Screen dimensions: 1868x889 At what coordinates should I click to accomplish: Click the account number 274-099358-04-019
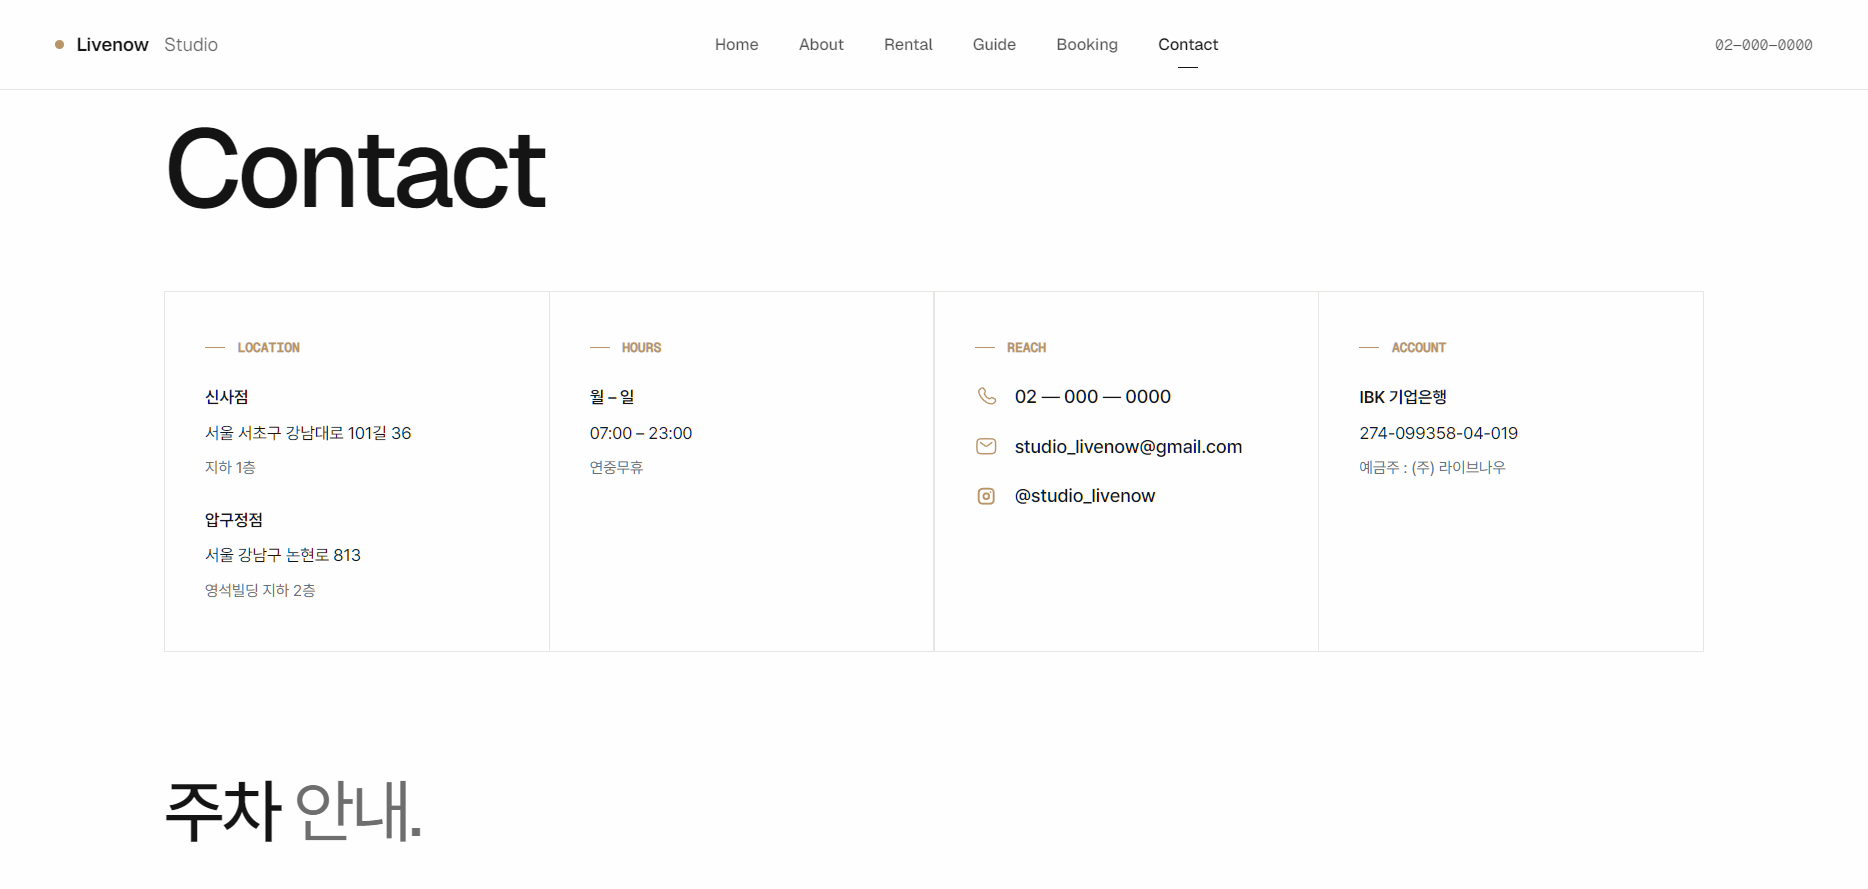tap(1439, 433)
